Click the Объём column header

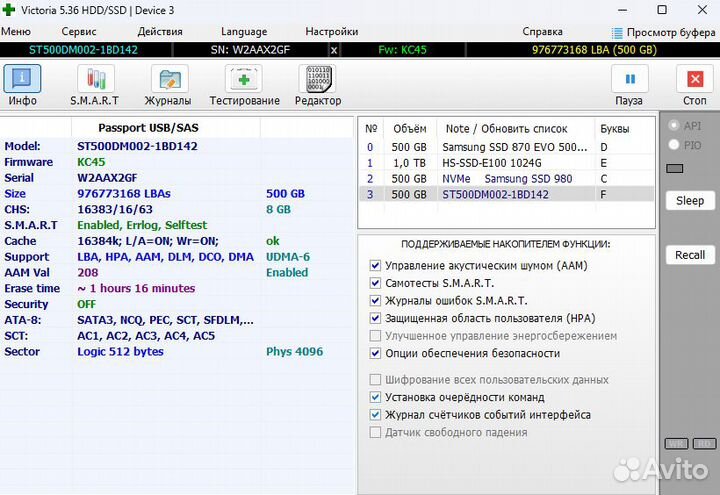(x=410, y=129)
